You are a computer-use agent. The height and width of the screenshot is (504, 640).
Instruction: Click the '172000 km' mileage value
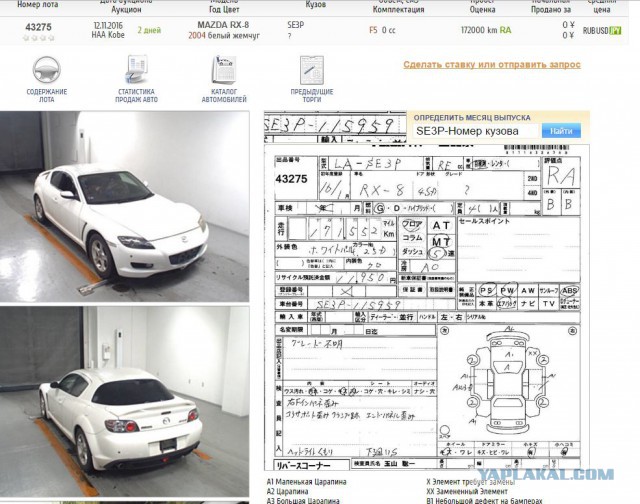pyautogui.click(x=479, y=30)
